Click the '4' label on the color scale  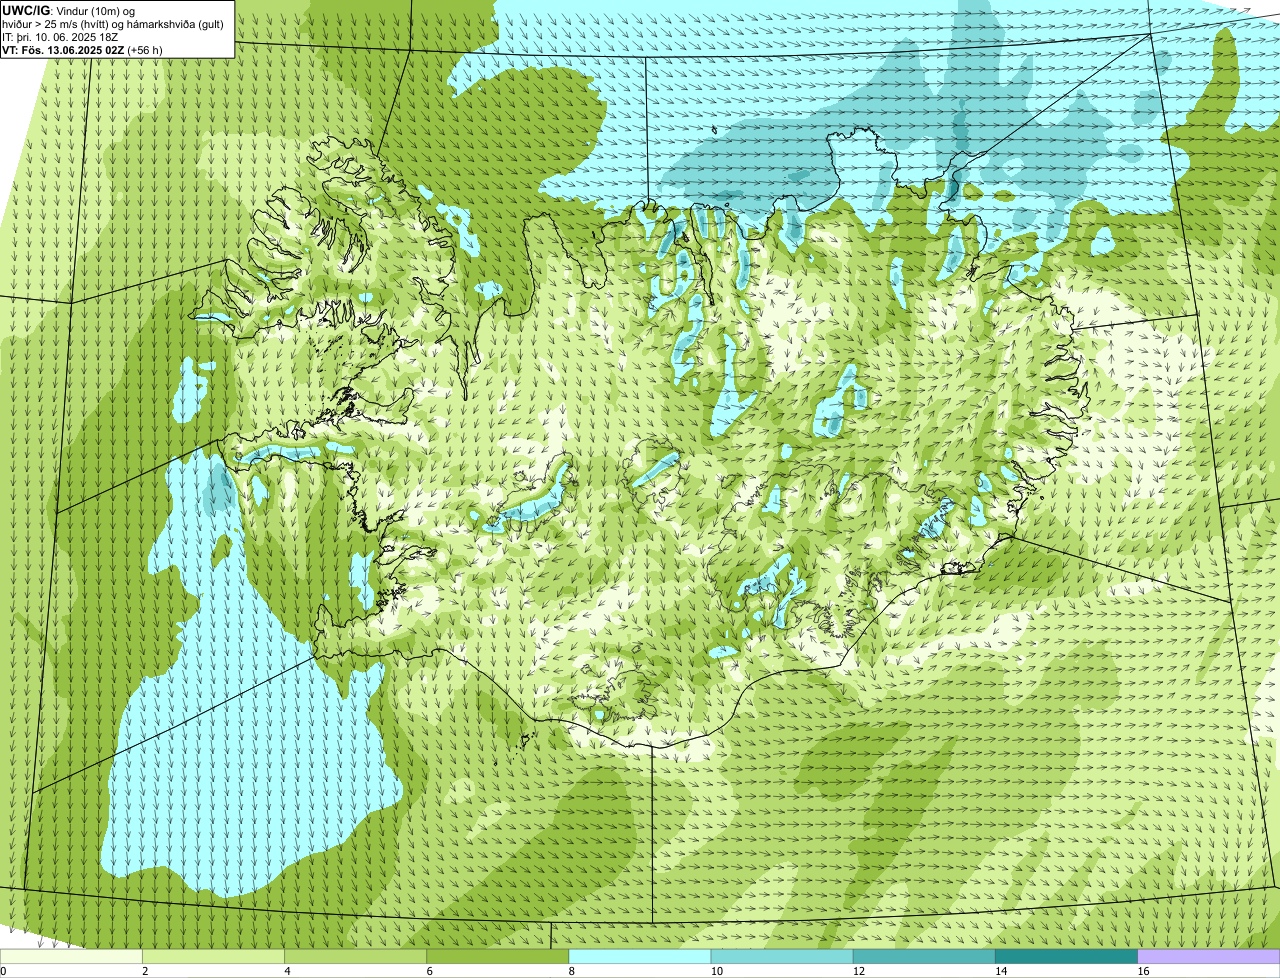(287, 971)
